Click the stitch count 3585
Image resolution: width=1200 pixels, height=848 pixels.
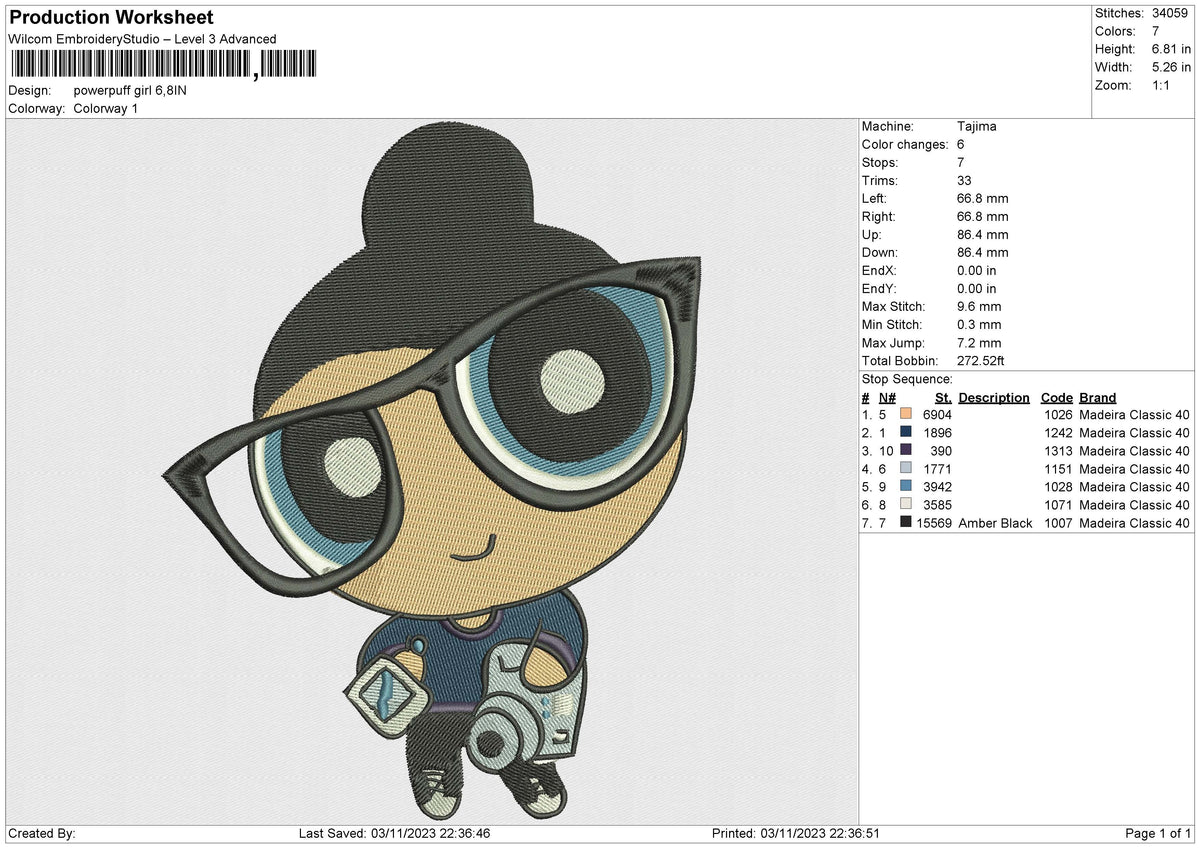click(937, 505)
